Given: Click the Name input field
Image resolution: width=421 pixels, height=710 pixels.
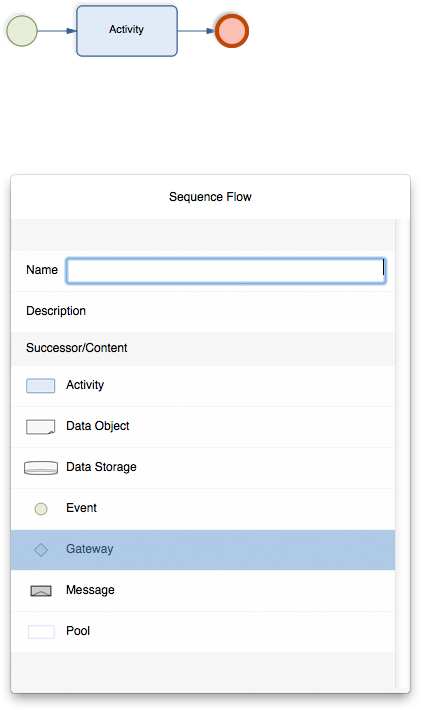Looking at the screenshot, I should coord(226,271).
